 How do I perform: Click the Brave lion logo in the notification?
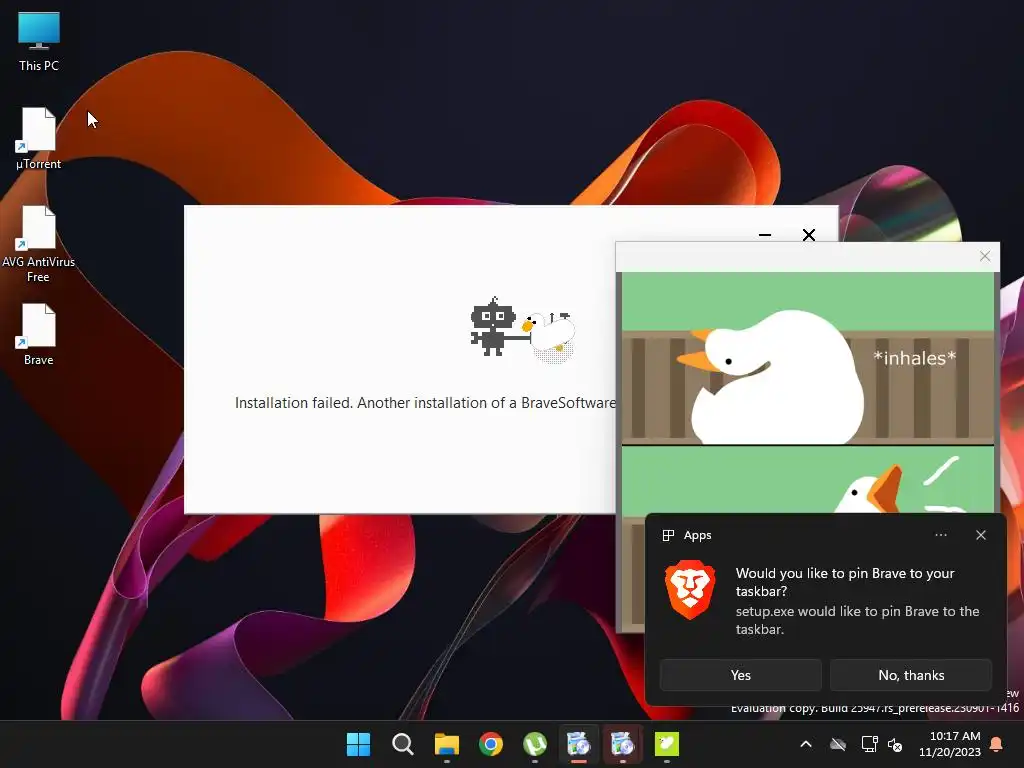tap(690, 589)
